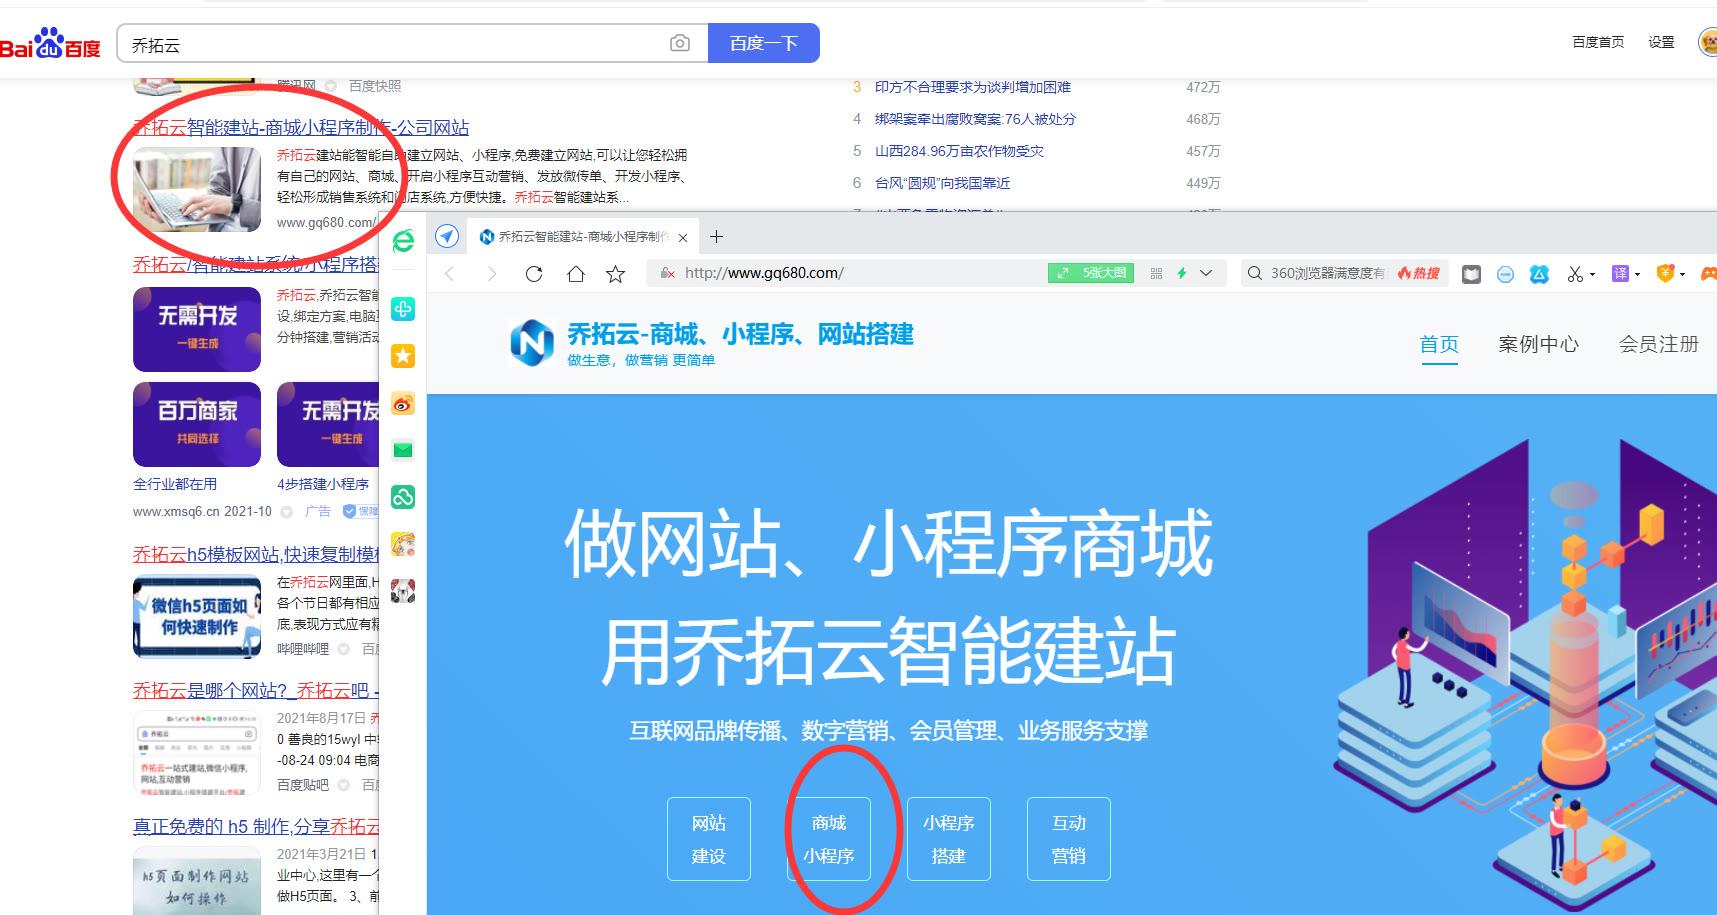Expand the gold shield dropdown arrow
The image size is (1717, 915).
(x=1683, y=275)
